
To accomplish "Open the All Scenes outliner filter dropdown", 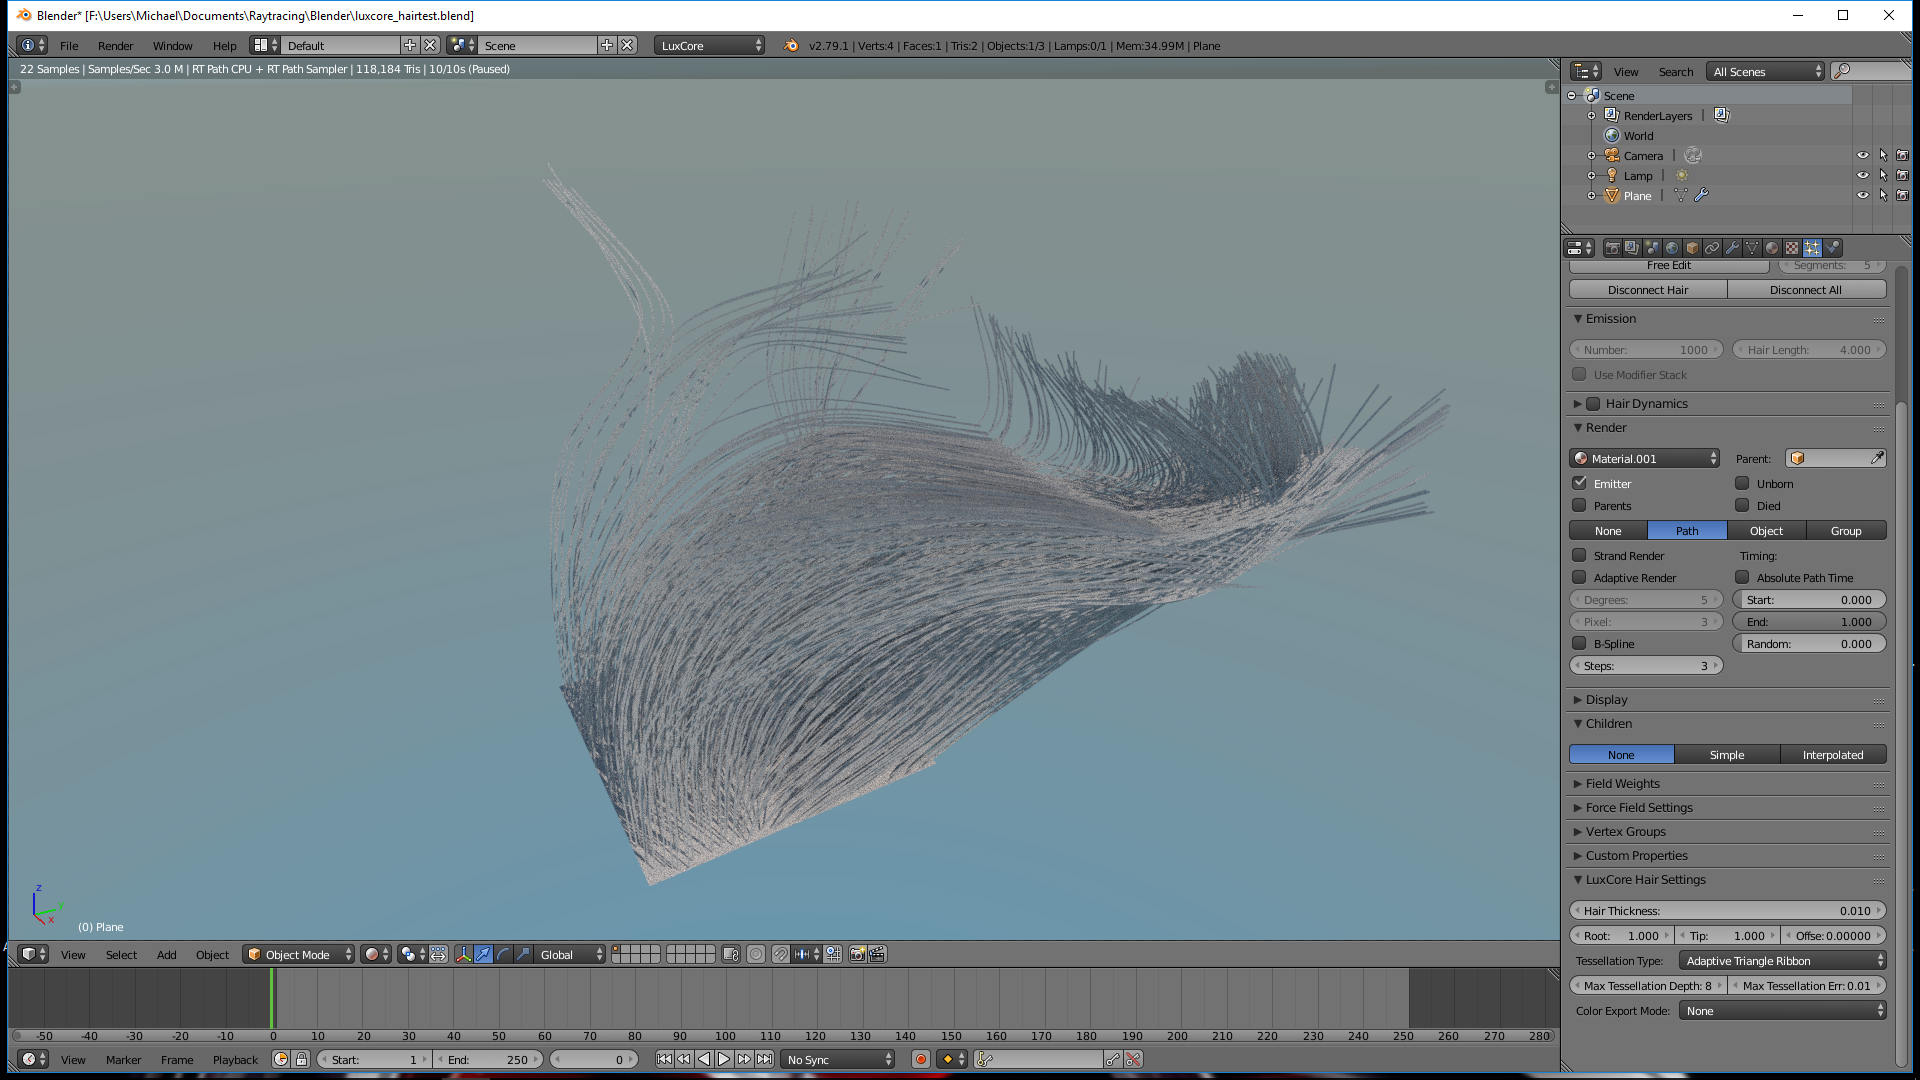I will click(x=1766, y=71).
